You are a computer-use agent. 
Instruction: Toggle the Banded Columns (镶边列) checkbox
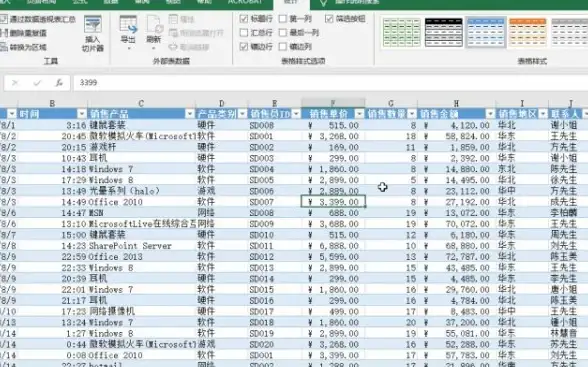[x=283, y=46]
